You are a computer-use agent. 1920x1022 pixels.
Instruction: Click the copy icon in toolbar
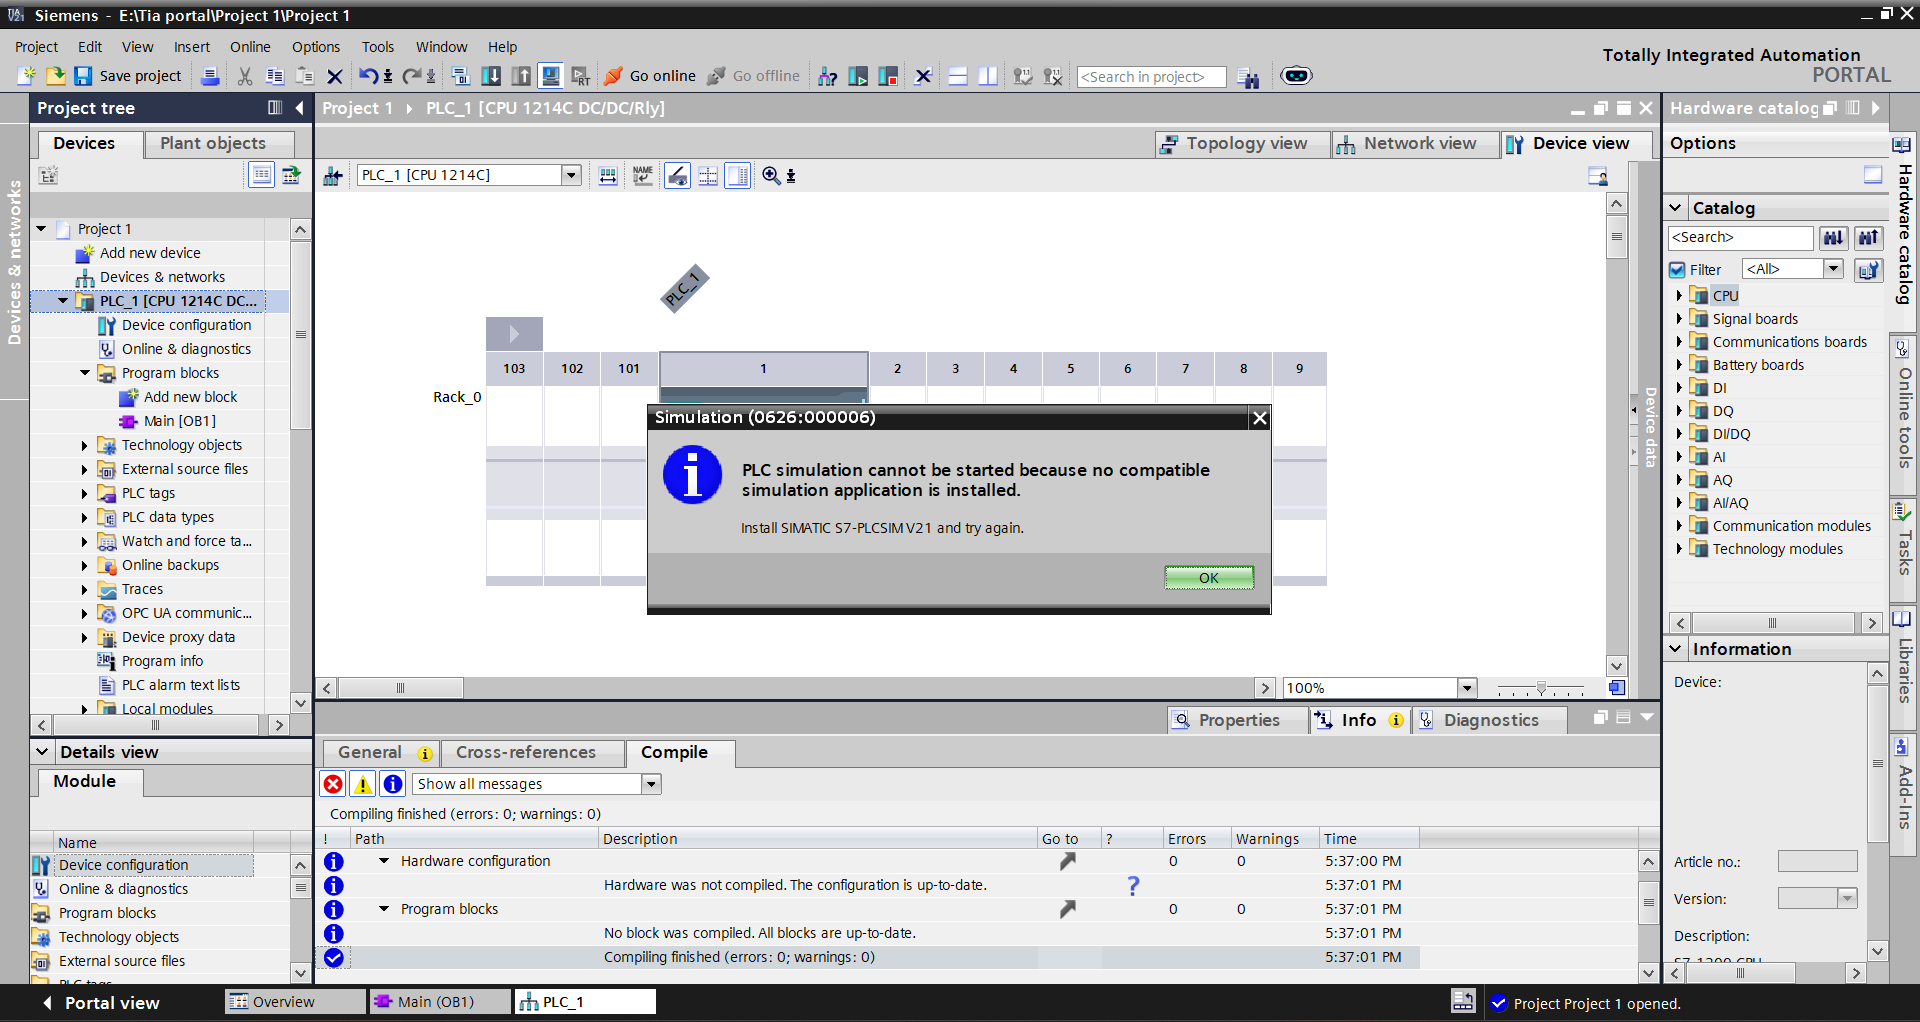pos(275,76)
